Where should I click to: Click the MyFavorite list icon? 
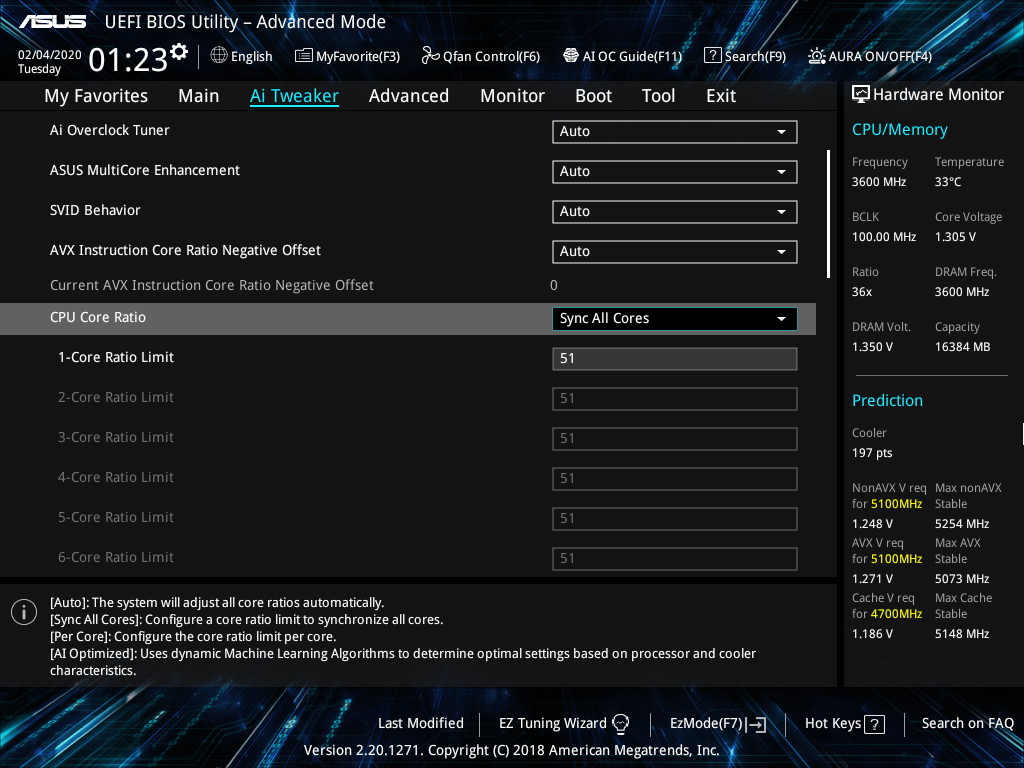pos(303,56)
